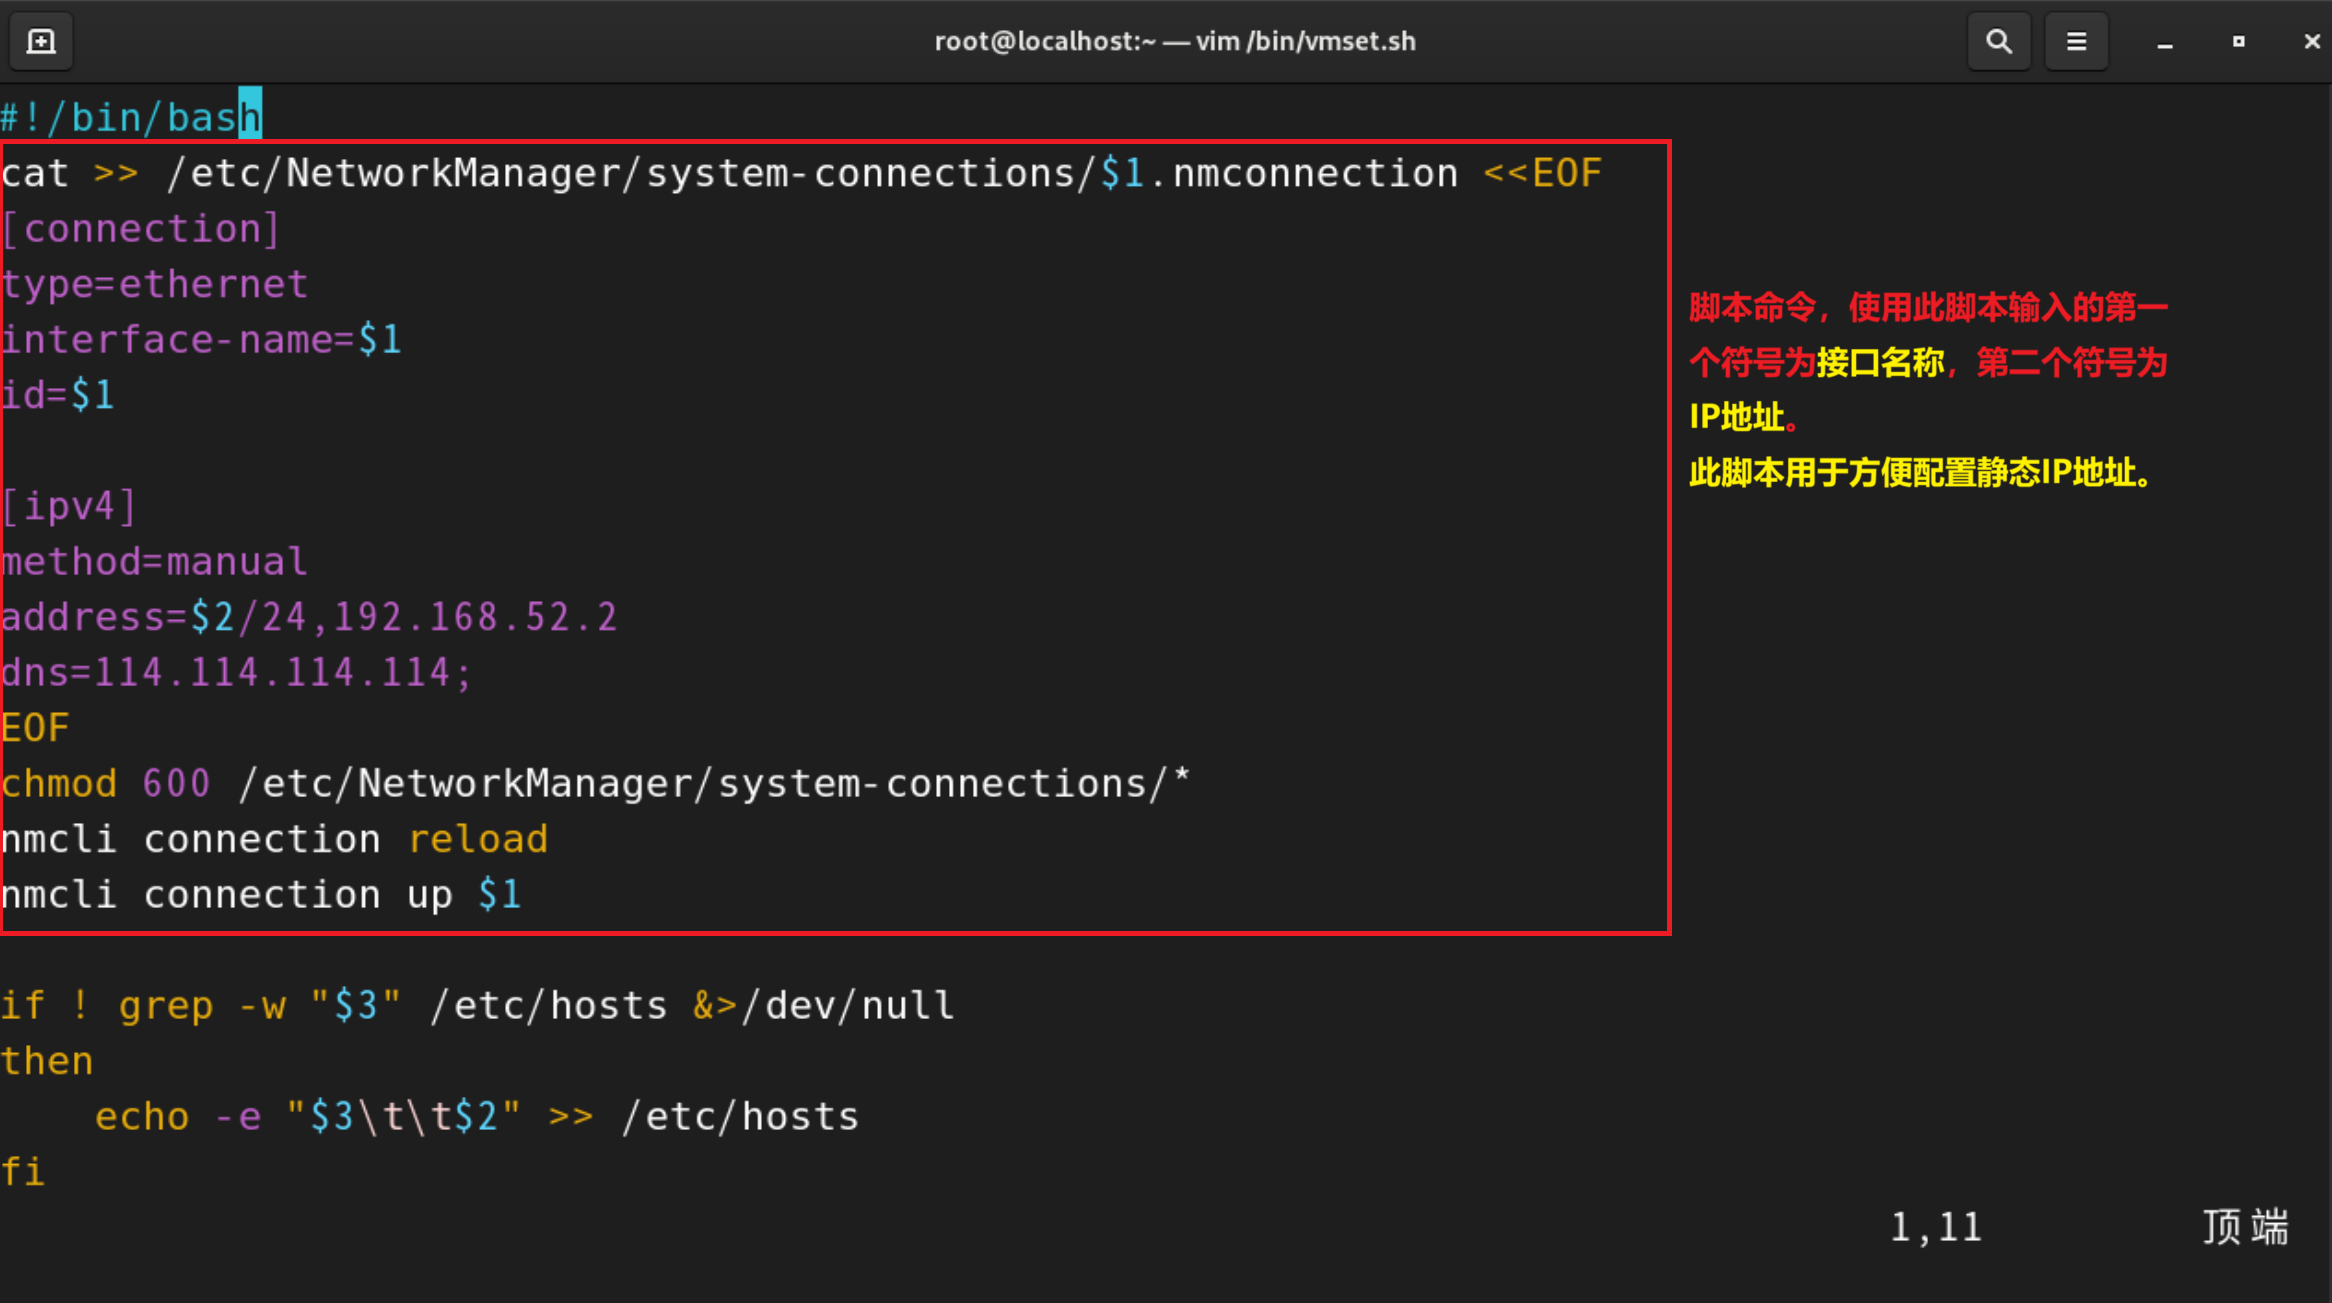The height and width of the screenshot is (1303, 2332).
Task: Click the [ipv4] section header
Action: (68, 507)
